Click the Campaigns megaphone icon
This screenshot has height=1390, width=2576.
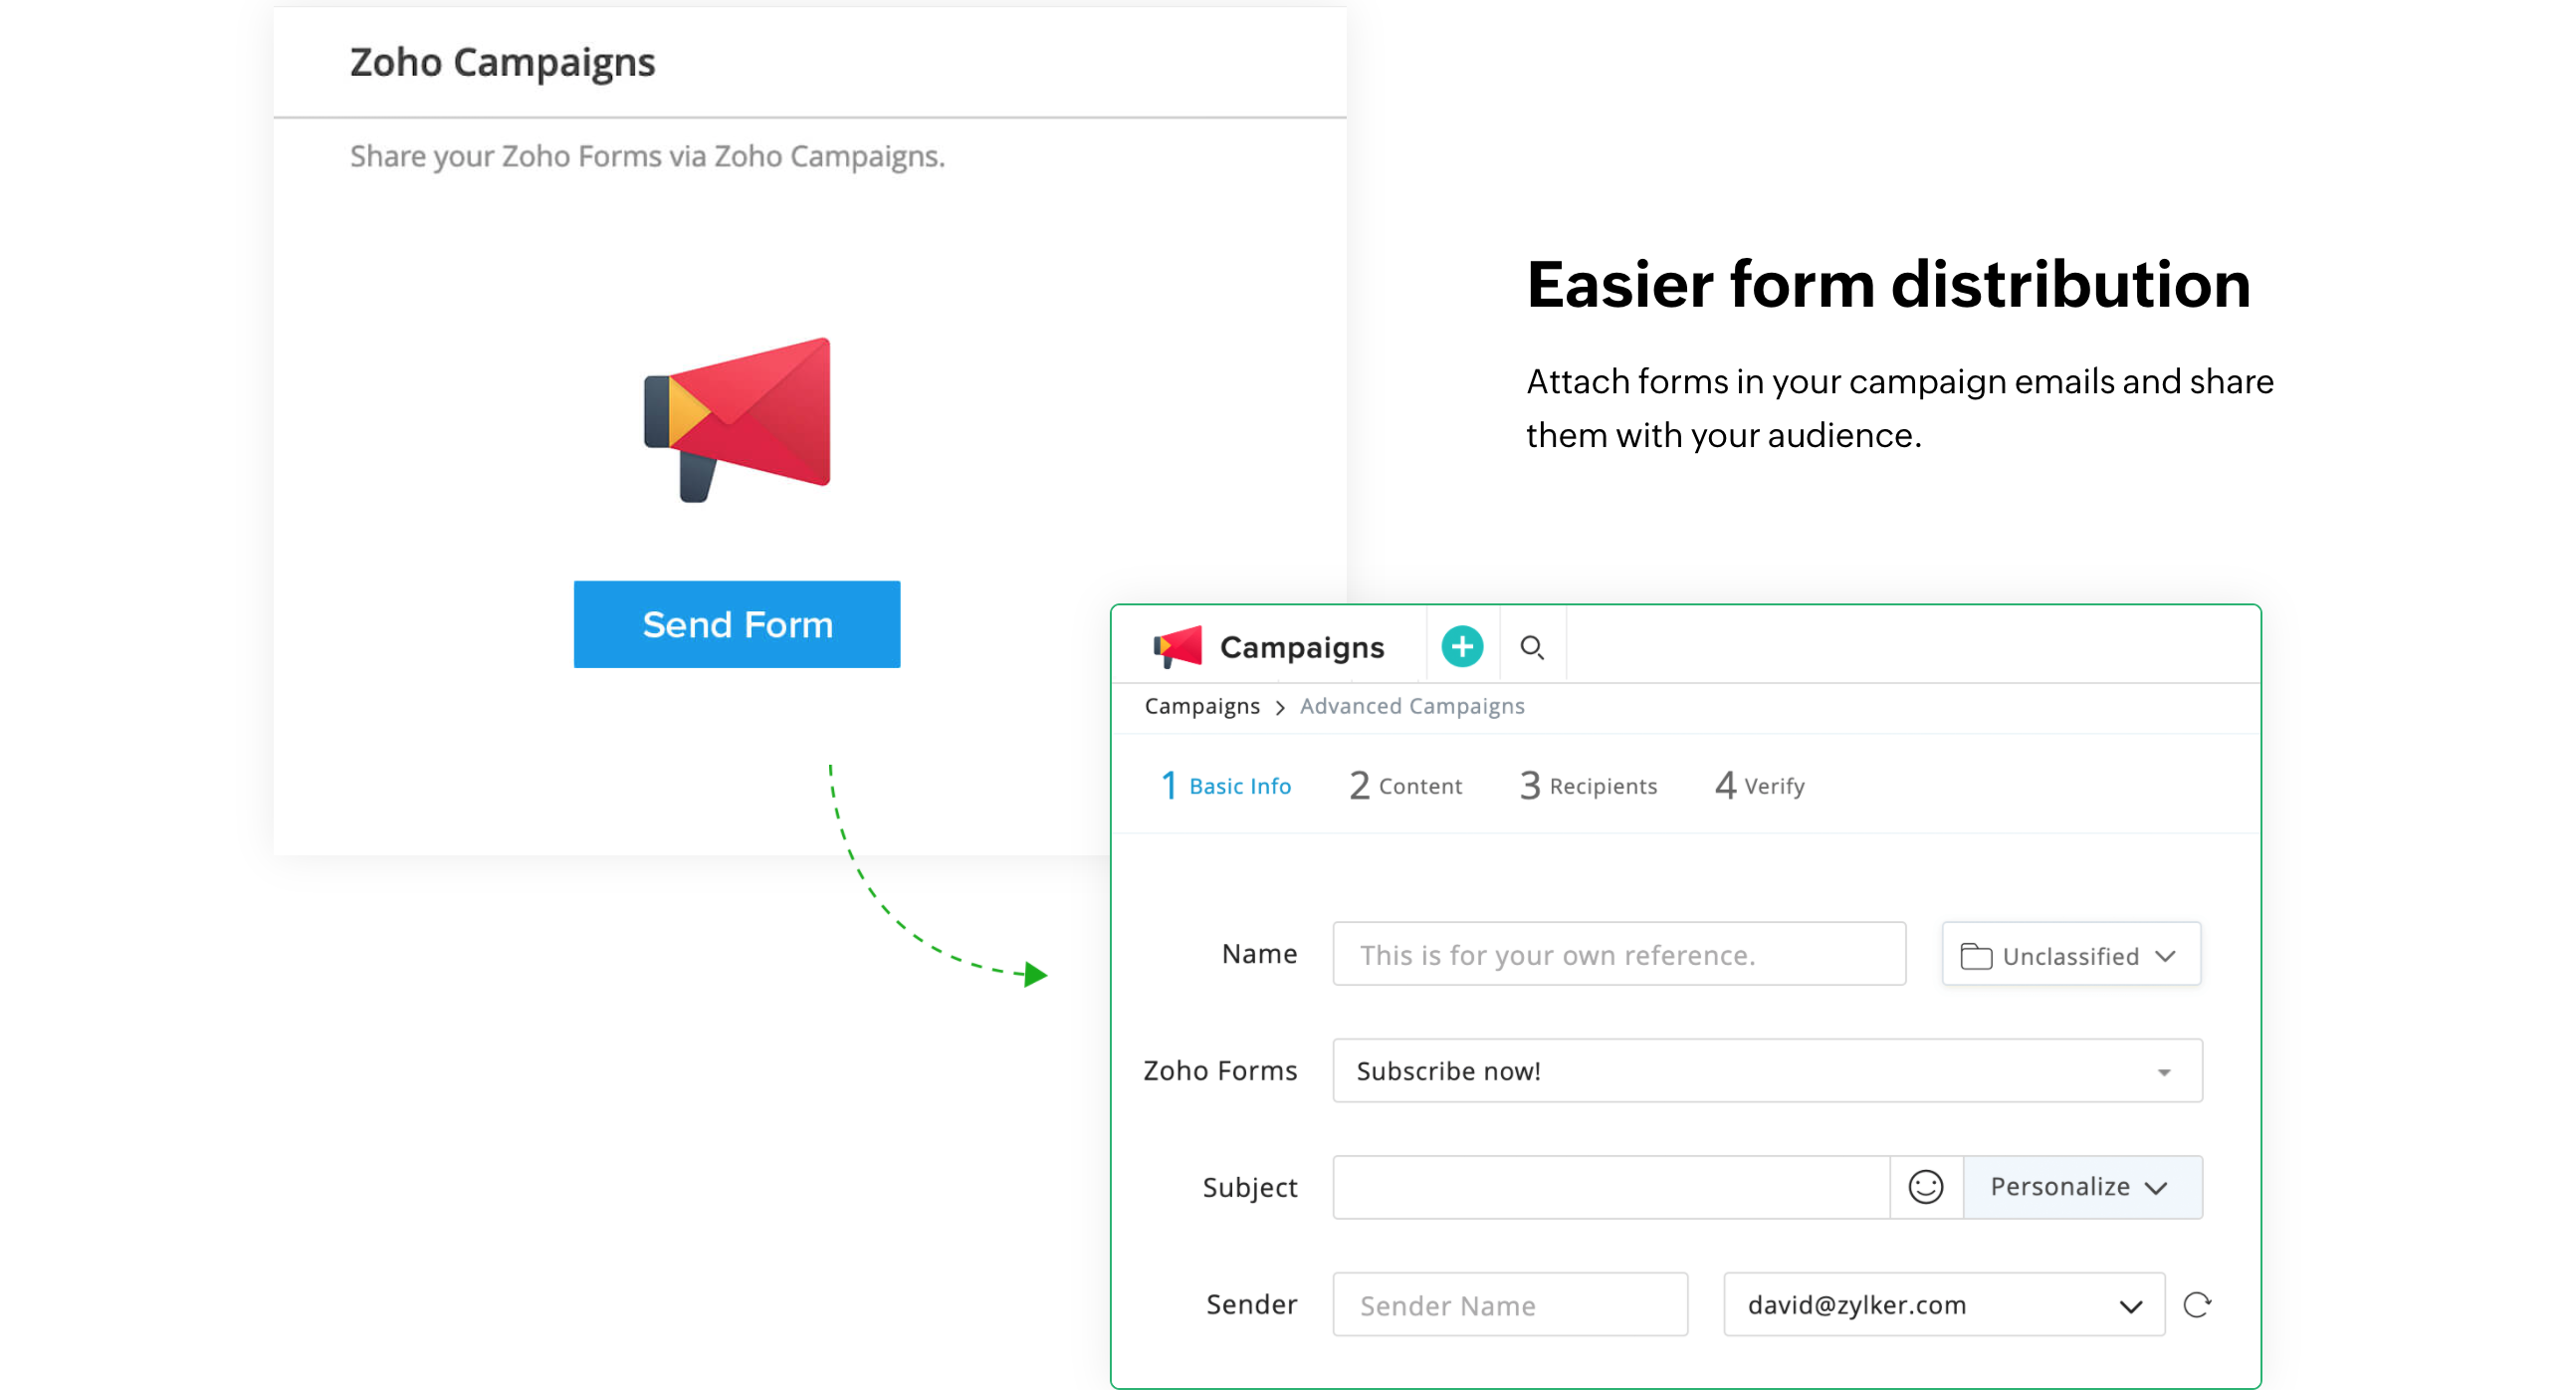click(1181, 647)
